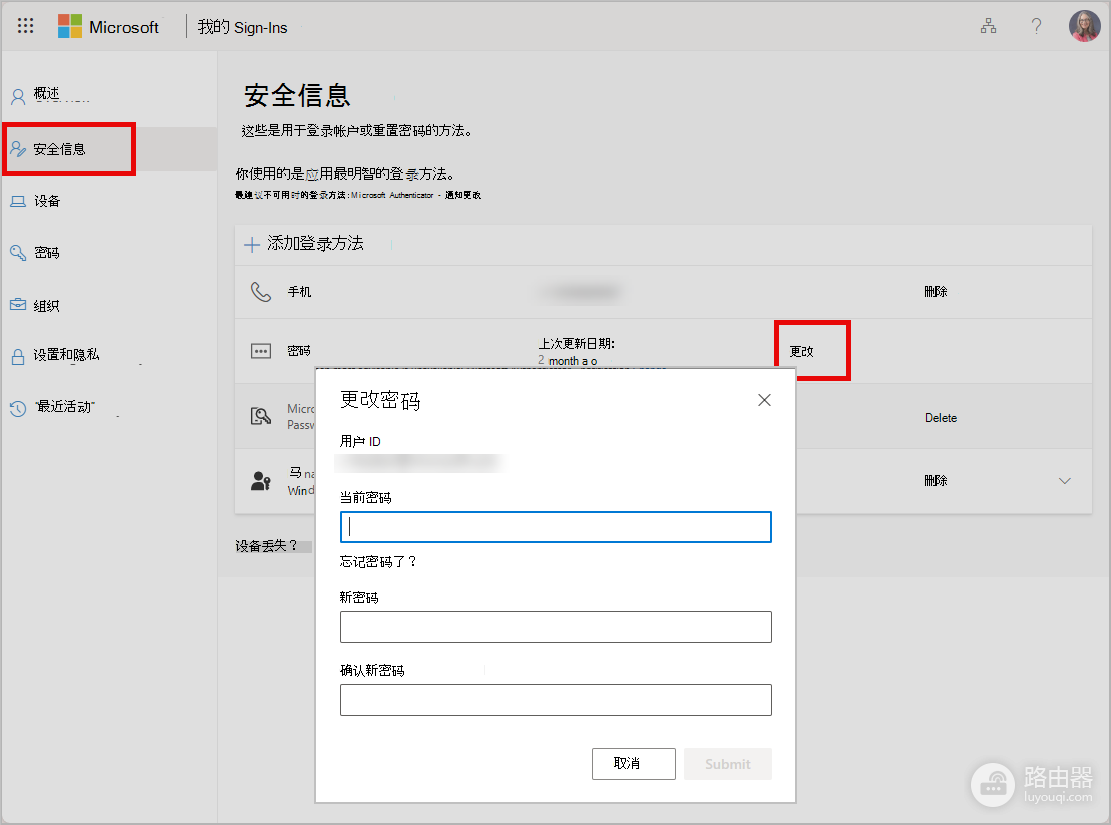1111x825 pixels.
Task: Open 最近活动 in the sidebar
Action: (x=65, y=407)
